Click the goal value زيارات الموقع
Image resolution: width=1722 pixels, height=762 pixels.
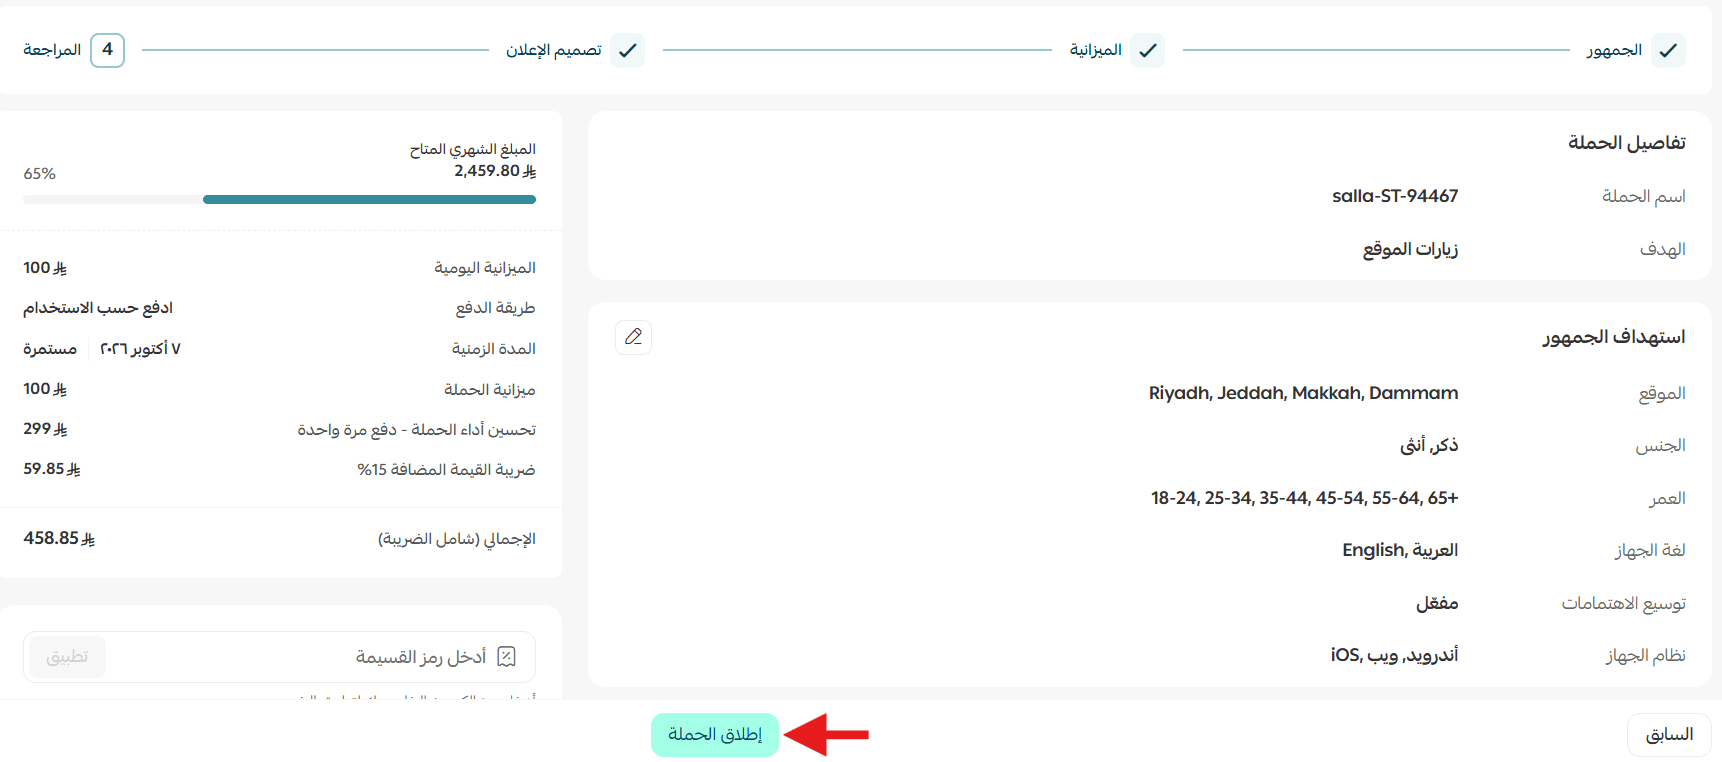[1410, 249]
